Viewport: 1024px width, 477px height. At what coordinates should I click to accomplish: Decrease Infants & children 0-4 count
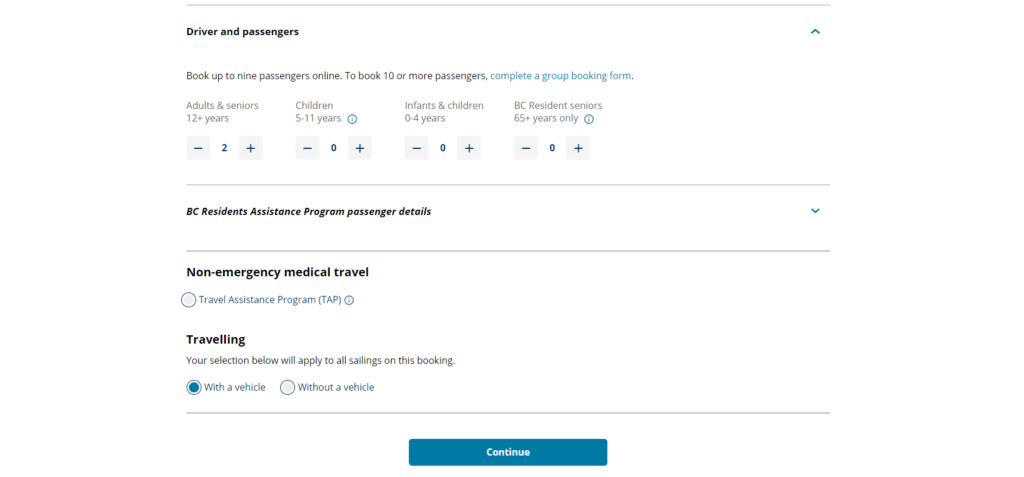point(417,148)
